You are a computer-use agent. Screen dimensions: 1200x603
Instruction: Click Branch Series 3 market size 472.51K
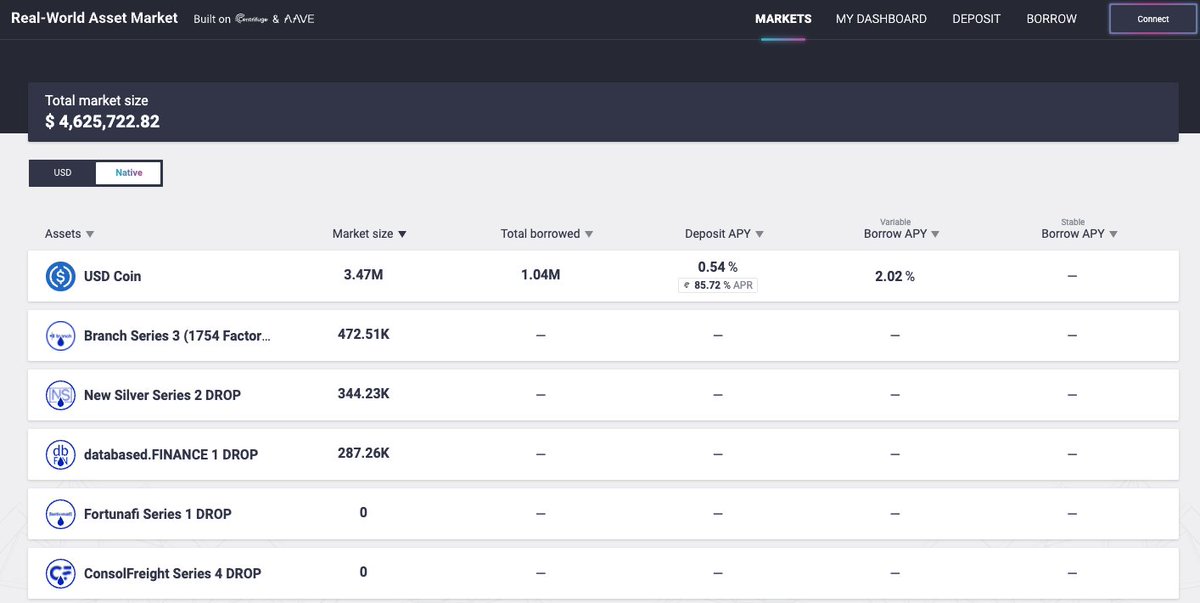pos(363,334)
